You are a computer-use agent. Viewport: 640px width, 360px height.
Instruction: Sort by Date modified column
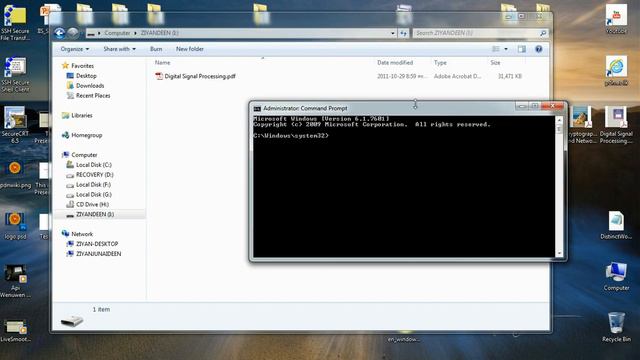(x=395, y=62)
